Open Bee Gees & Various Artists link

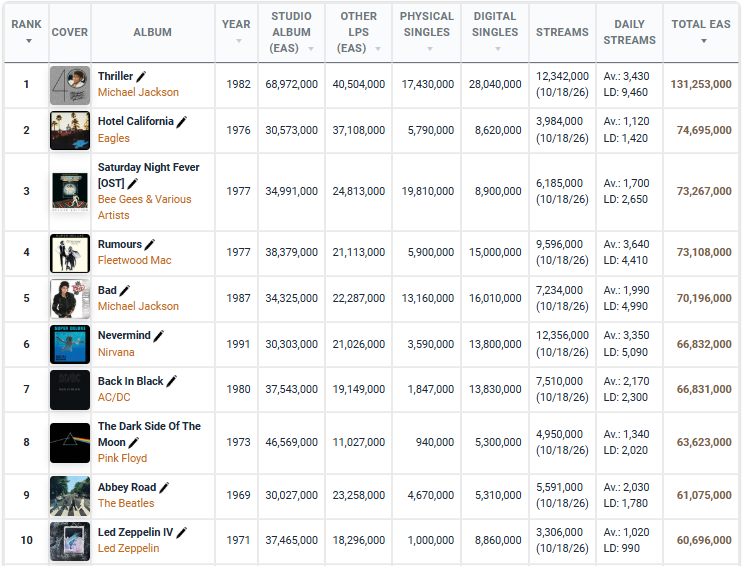click(x=144, y=207)
